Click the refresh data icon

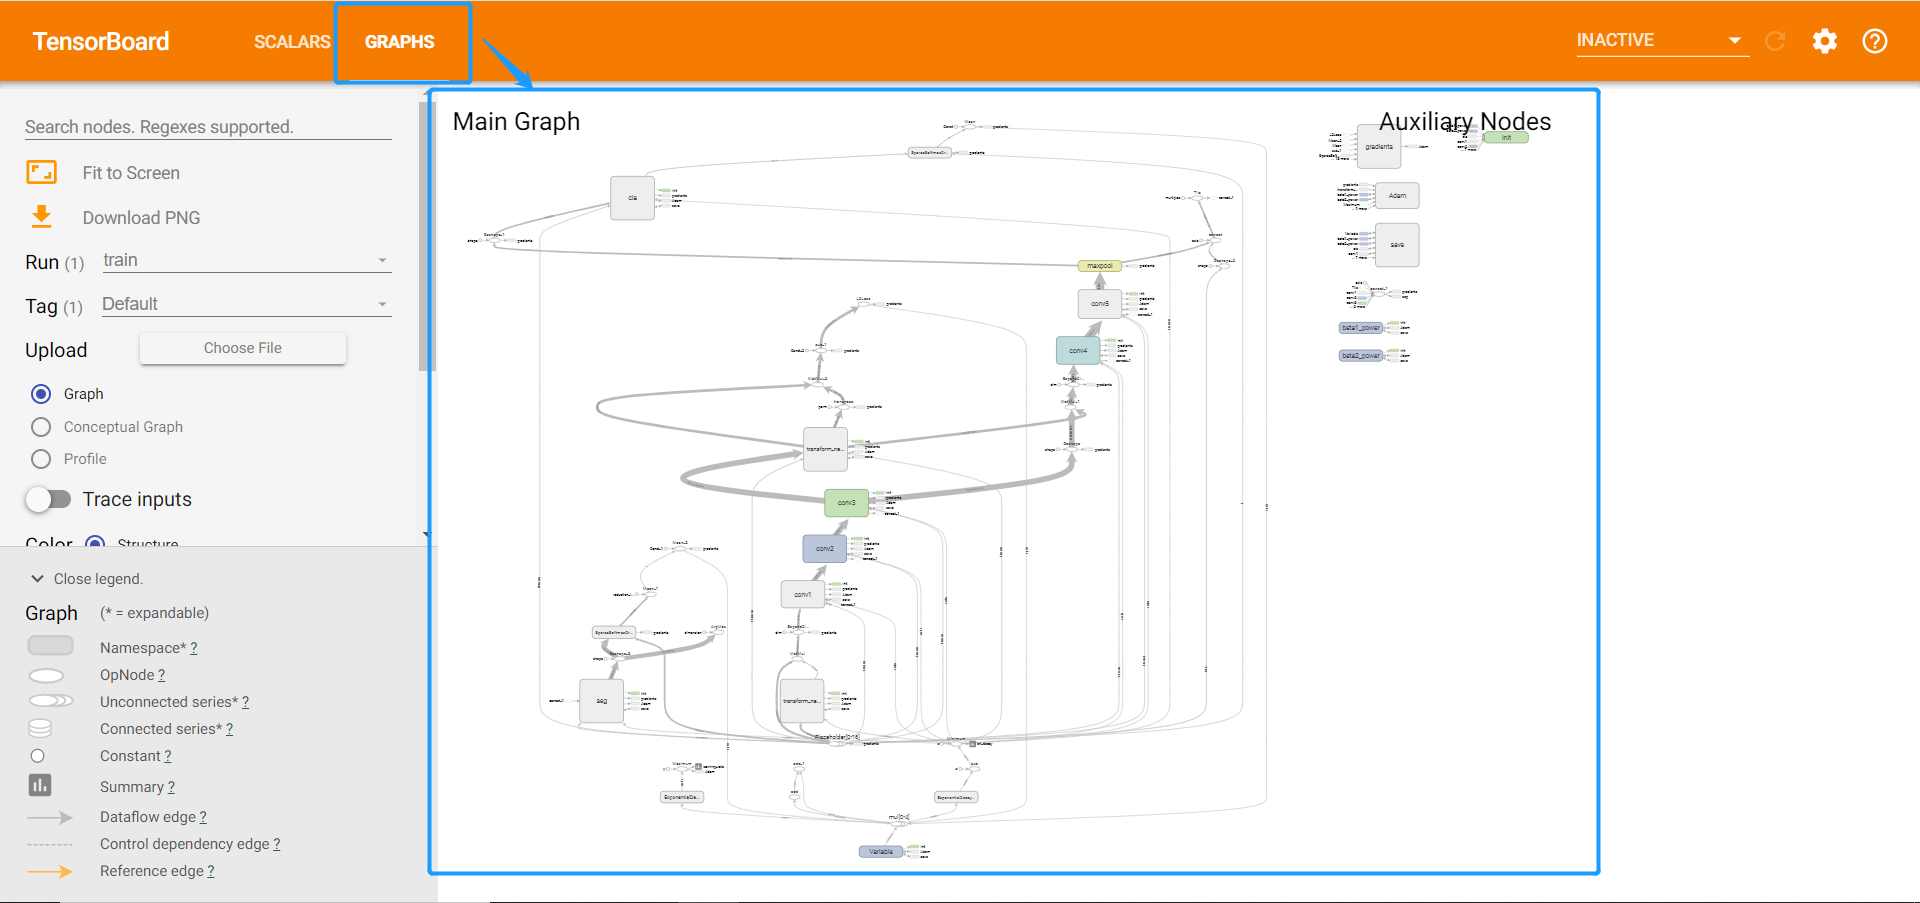click(x=1776, y=41)
